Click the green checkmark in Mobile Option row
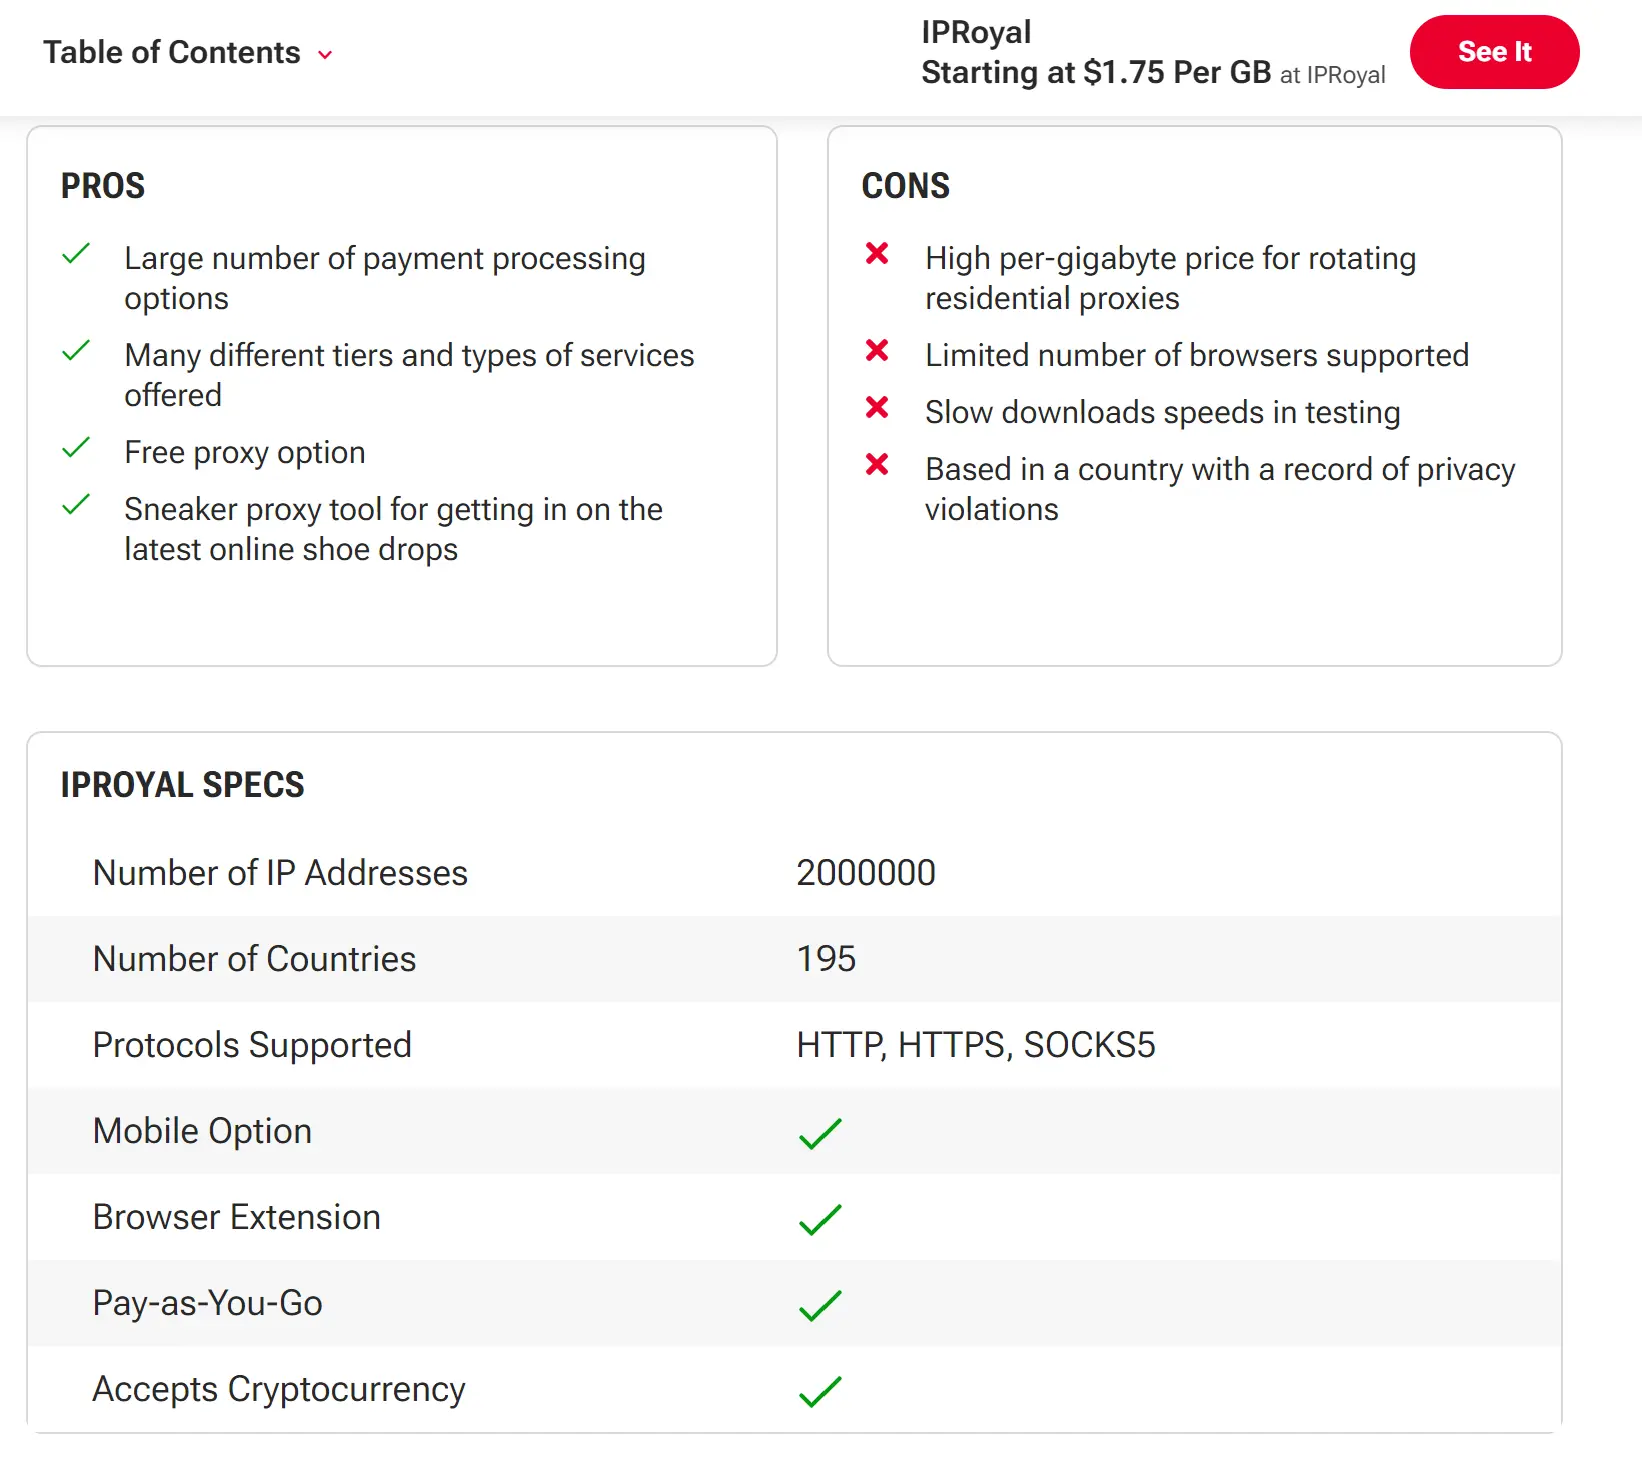 tap(820, 1133)
